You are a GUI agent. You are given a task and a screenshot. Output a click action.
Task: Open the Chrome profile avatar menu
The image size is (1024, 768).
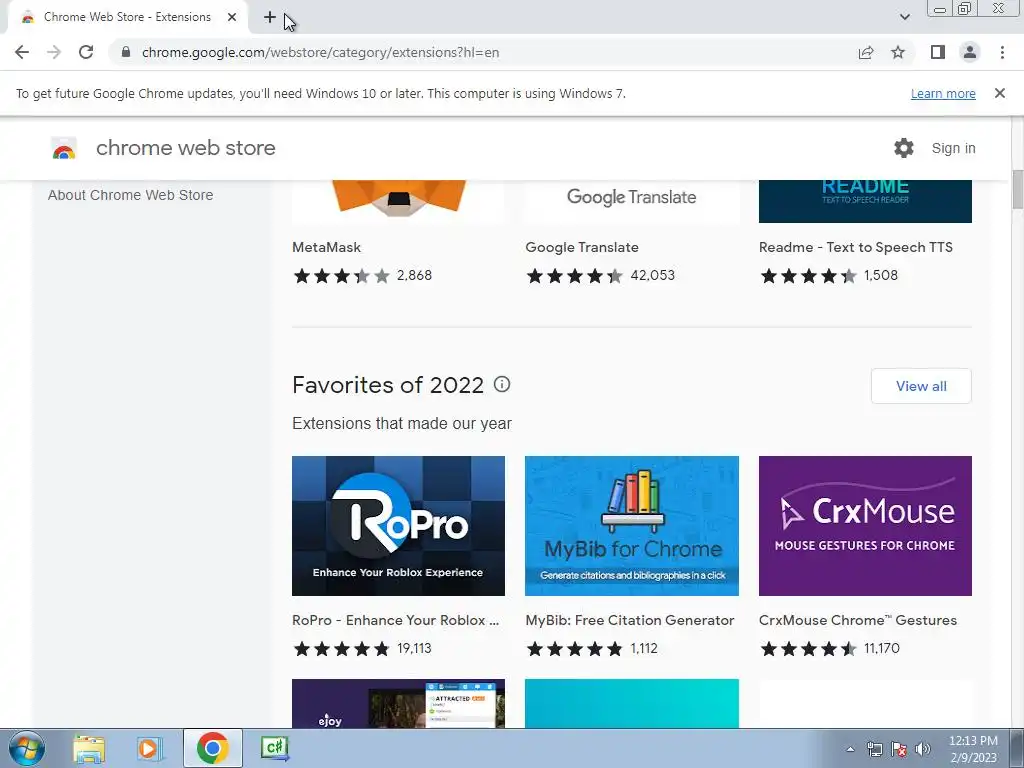pos(970,52)
